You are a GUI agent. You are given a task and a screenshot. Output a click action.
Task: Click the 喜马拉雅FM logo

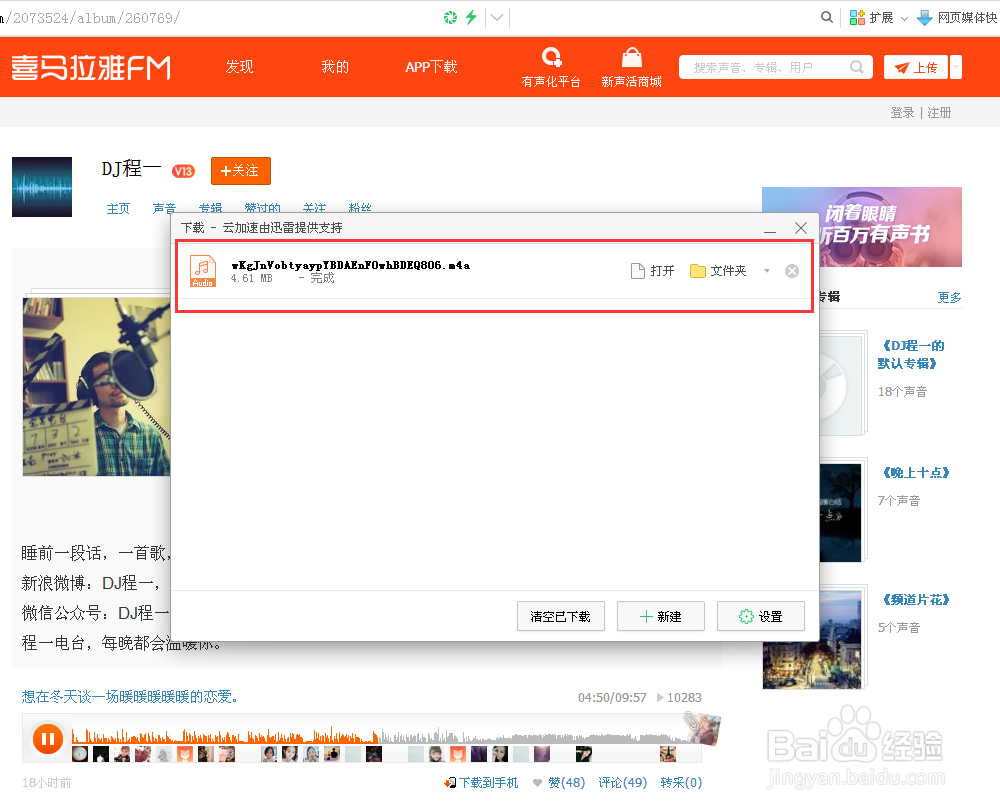click(x=92, y=67)
